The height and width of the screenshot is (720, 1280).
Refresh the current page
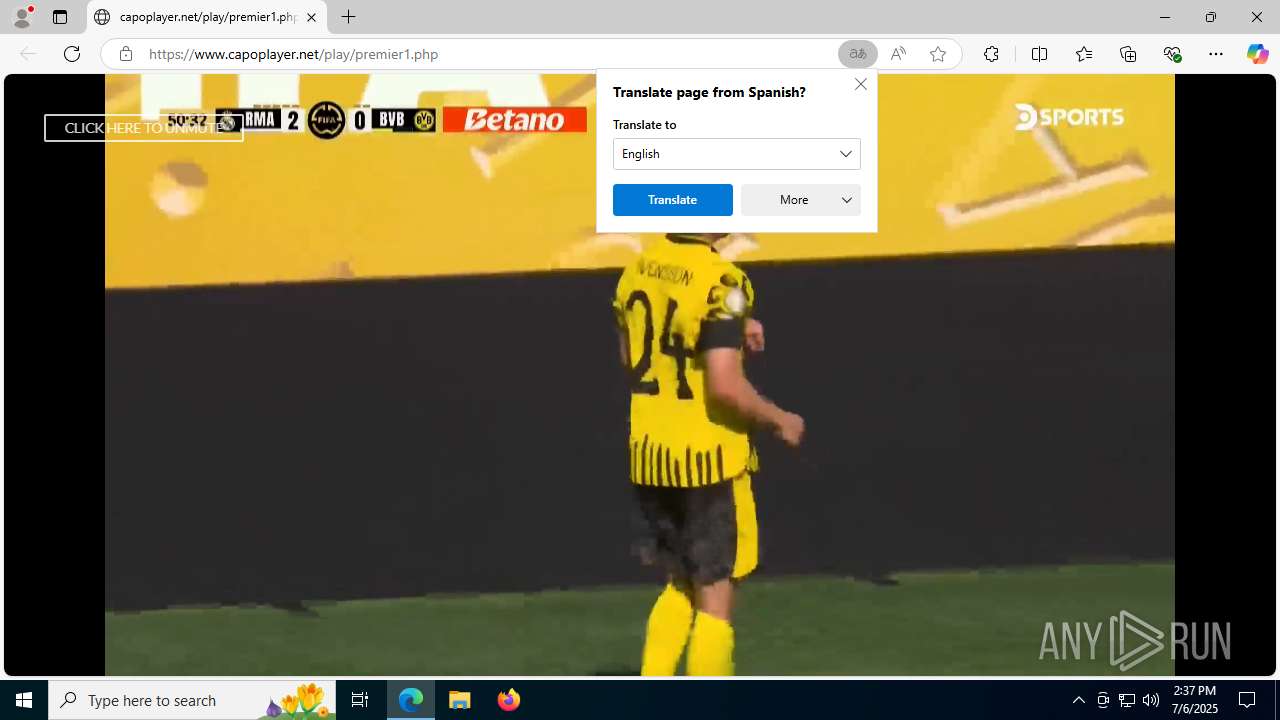72,54
